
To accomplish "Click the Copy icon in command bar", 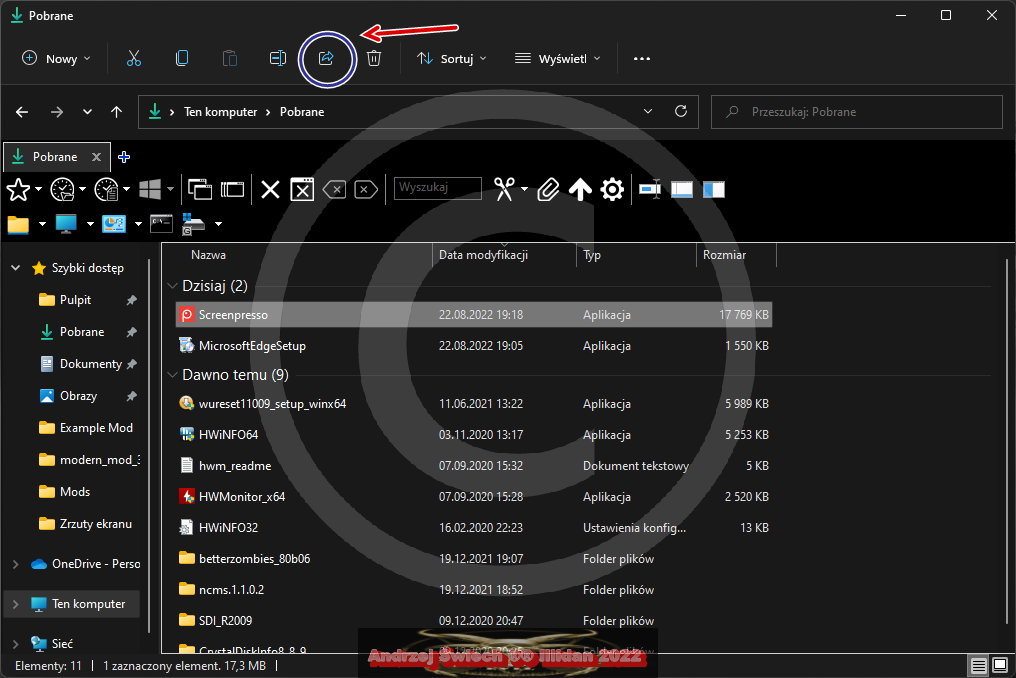I will coord(182,58).
